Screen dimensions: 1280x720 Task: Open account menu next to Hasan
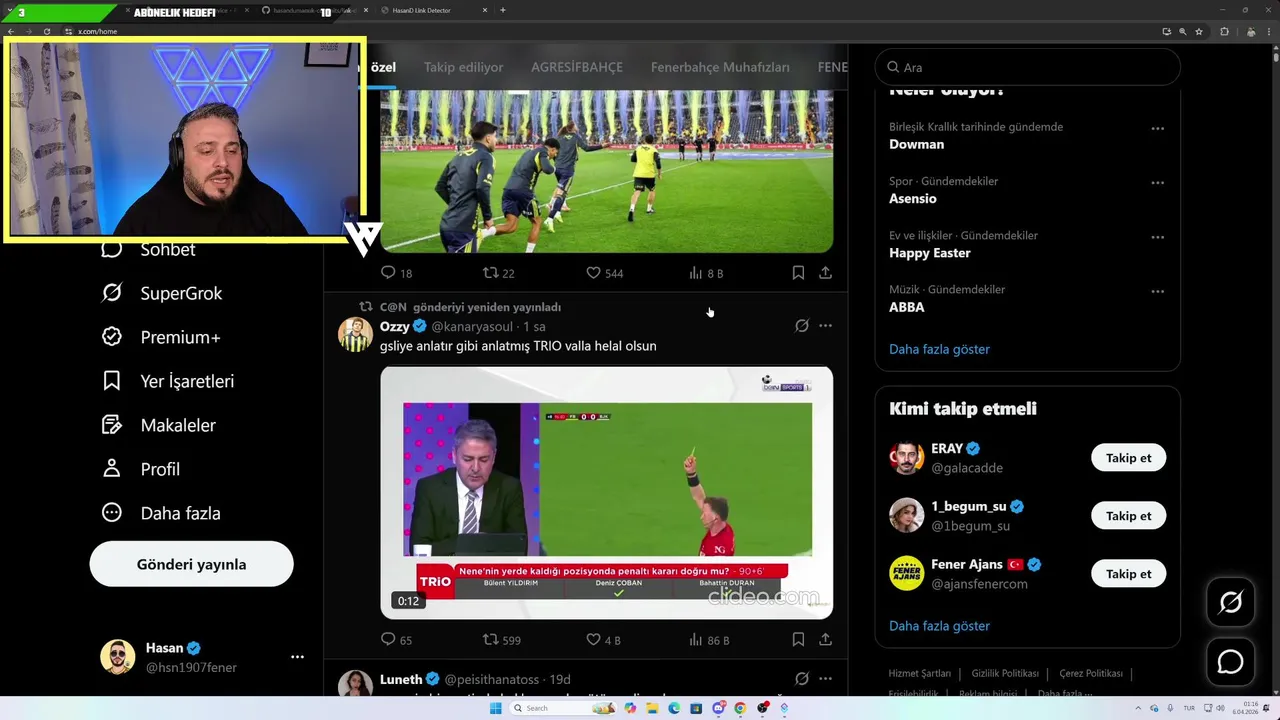click(297, 657)
